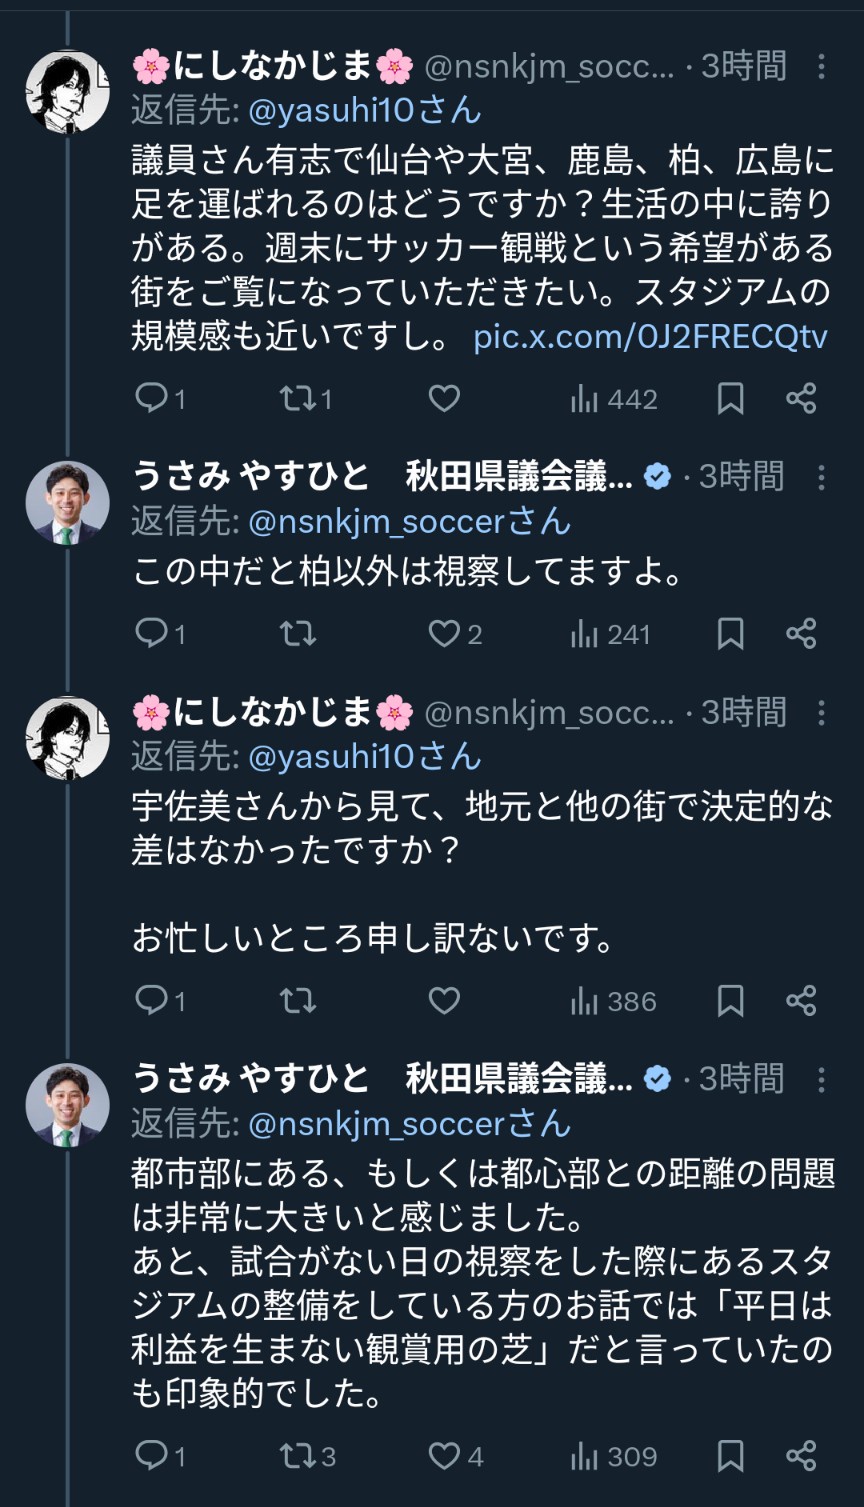Image resolution: width=864 pixels, height=1507 pixels.
Task: Open more options on the 視察してますよ tweet
Action: point(821,477)
